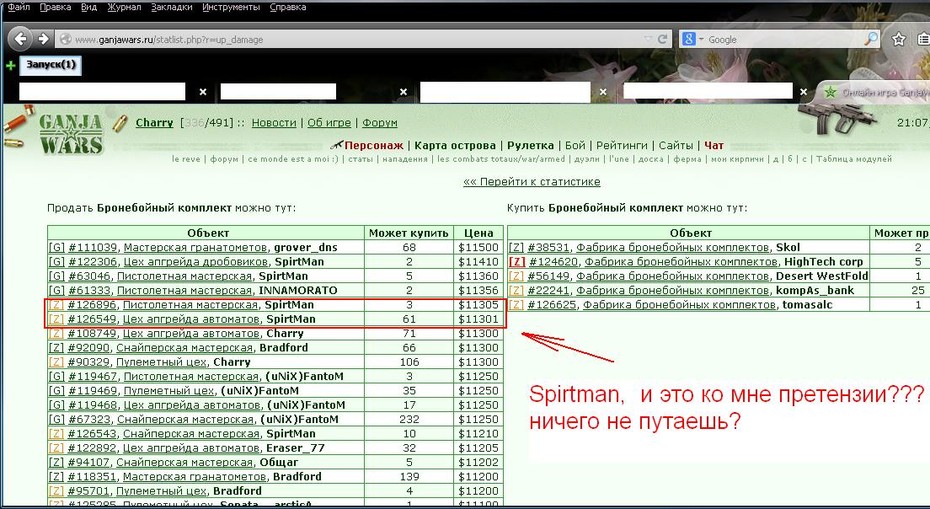Click the search magnifier icon in the search box
Image resolution: width=930 pixels, height=509 pixels.
tap(871, 39)
